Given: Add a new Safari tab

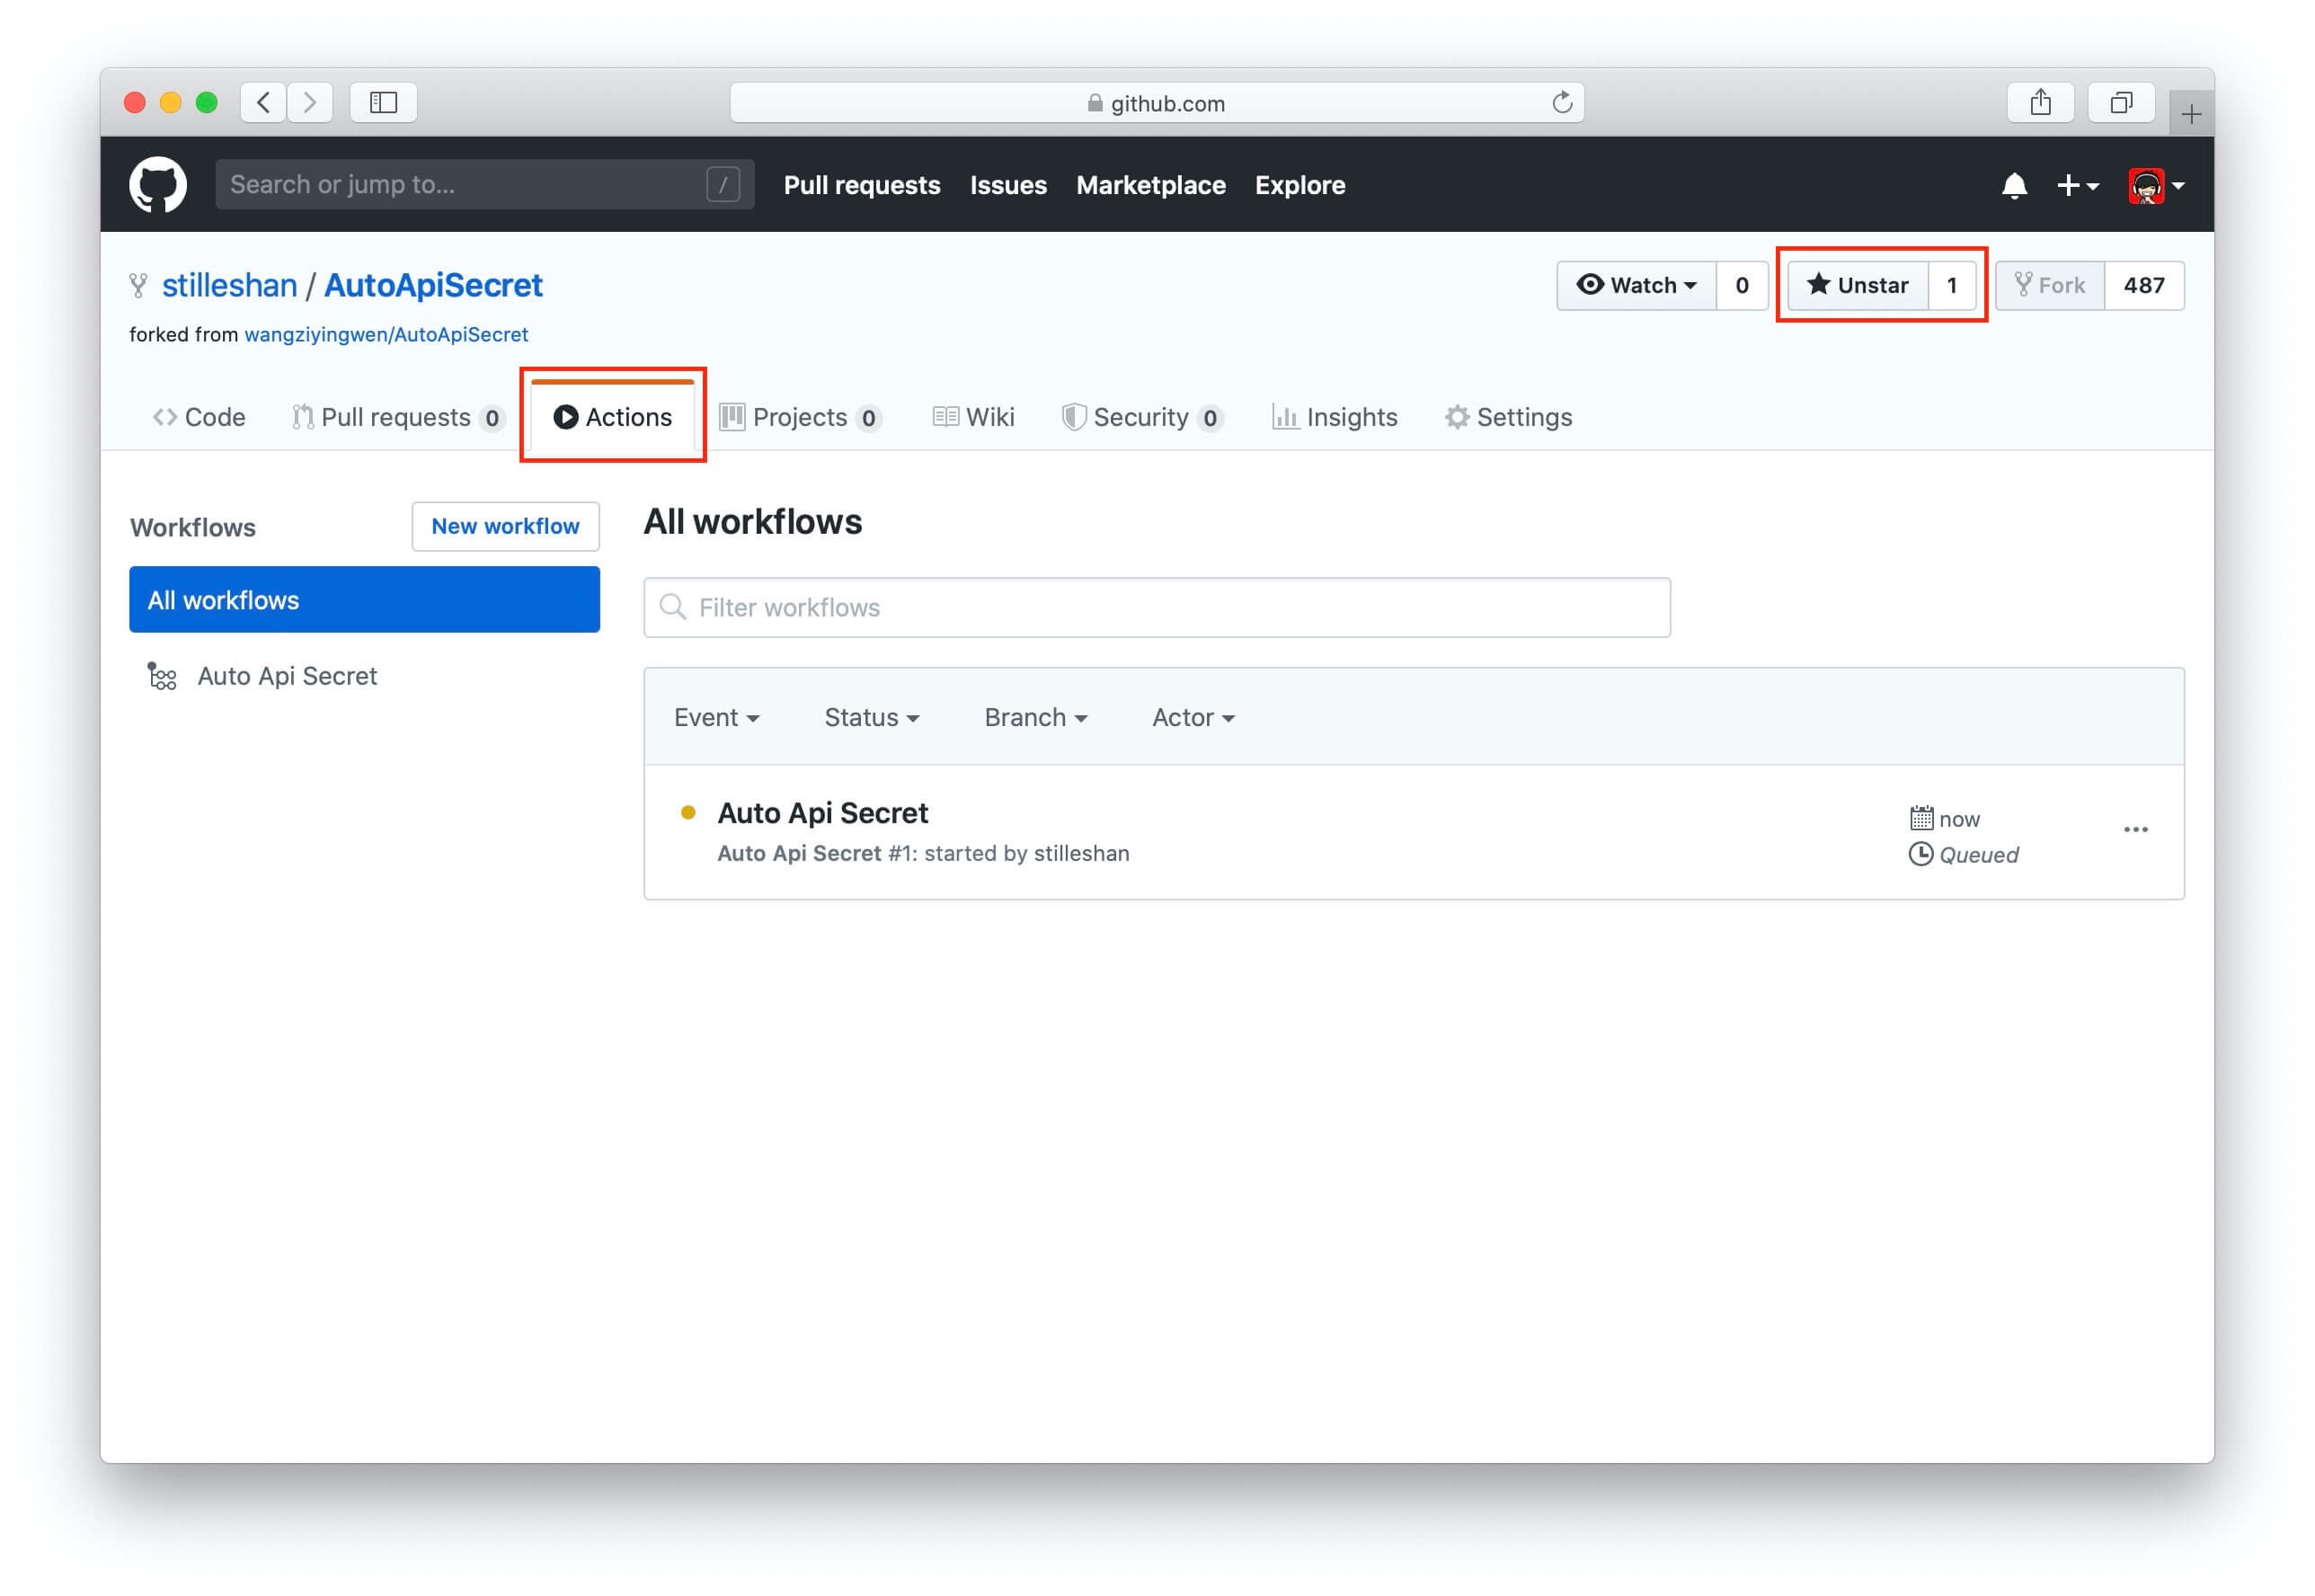Looking at the screenshot, I should click(2191, 114).
